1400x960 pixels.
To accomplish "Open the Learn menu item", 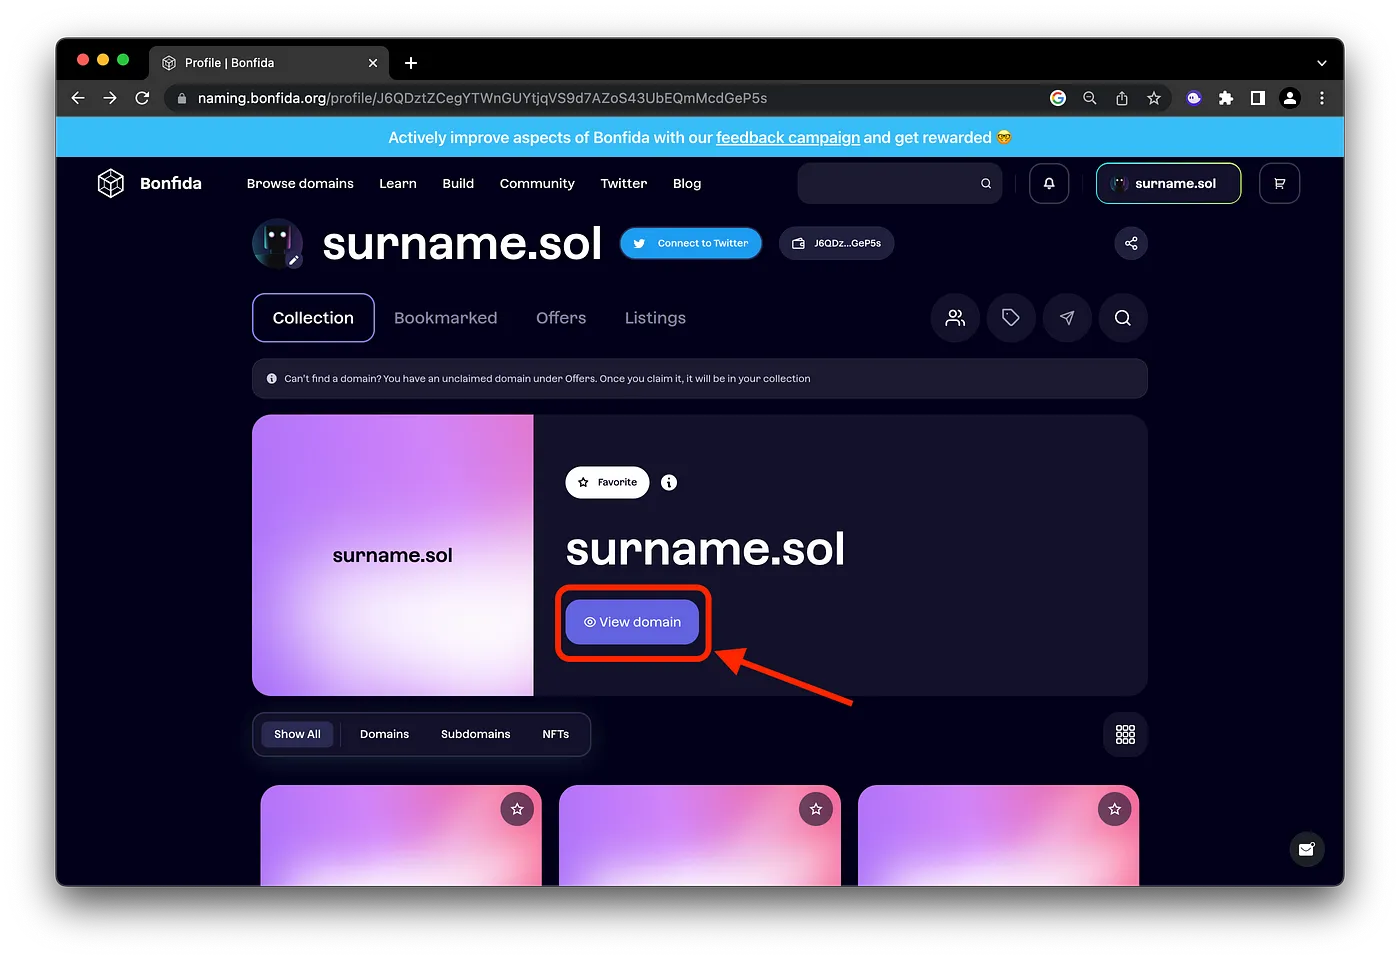I will [398, 183].
